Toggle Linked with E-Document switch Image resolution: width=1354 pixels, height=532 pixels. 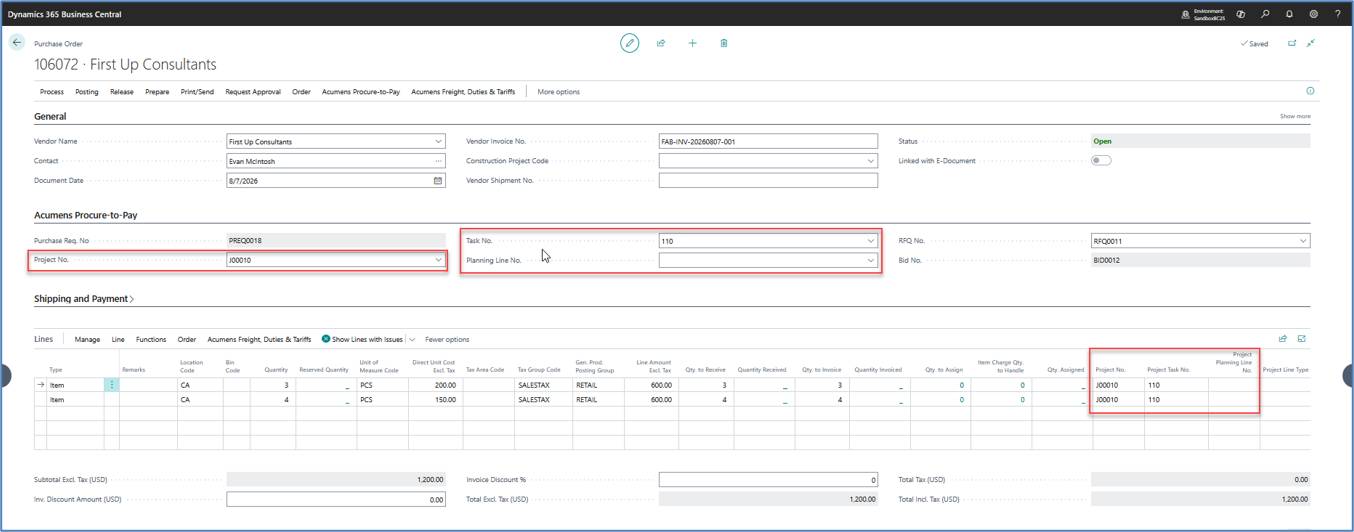coord(1101,160)
